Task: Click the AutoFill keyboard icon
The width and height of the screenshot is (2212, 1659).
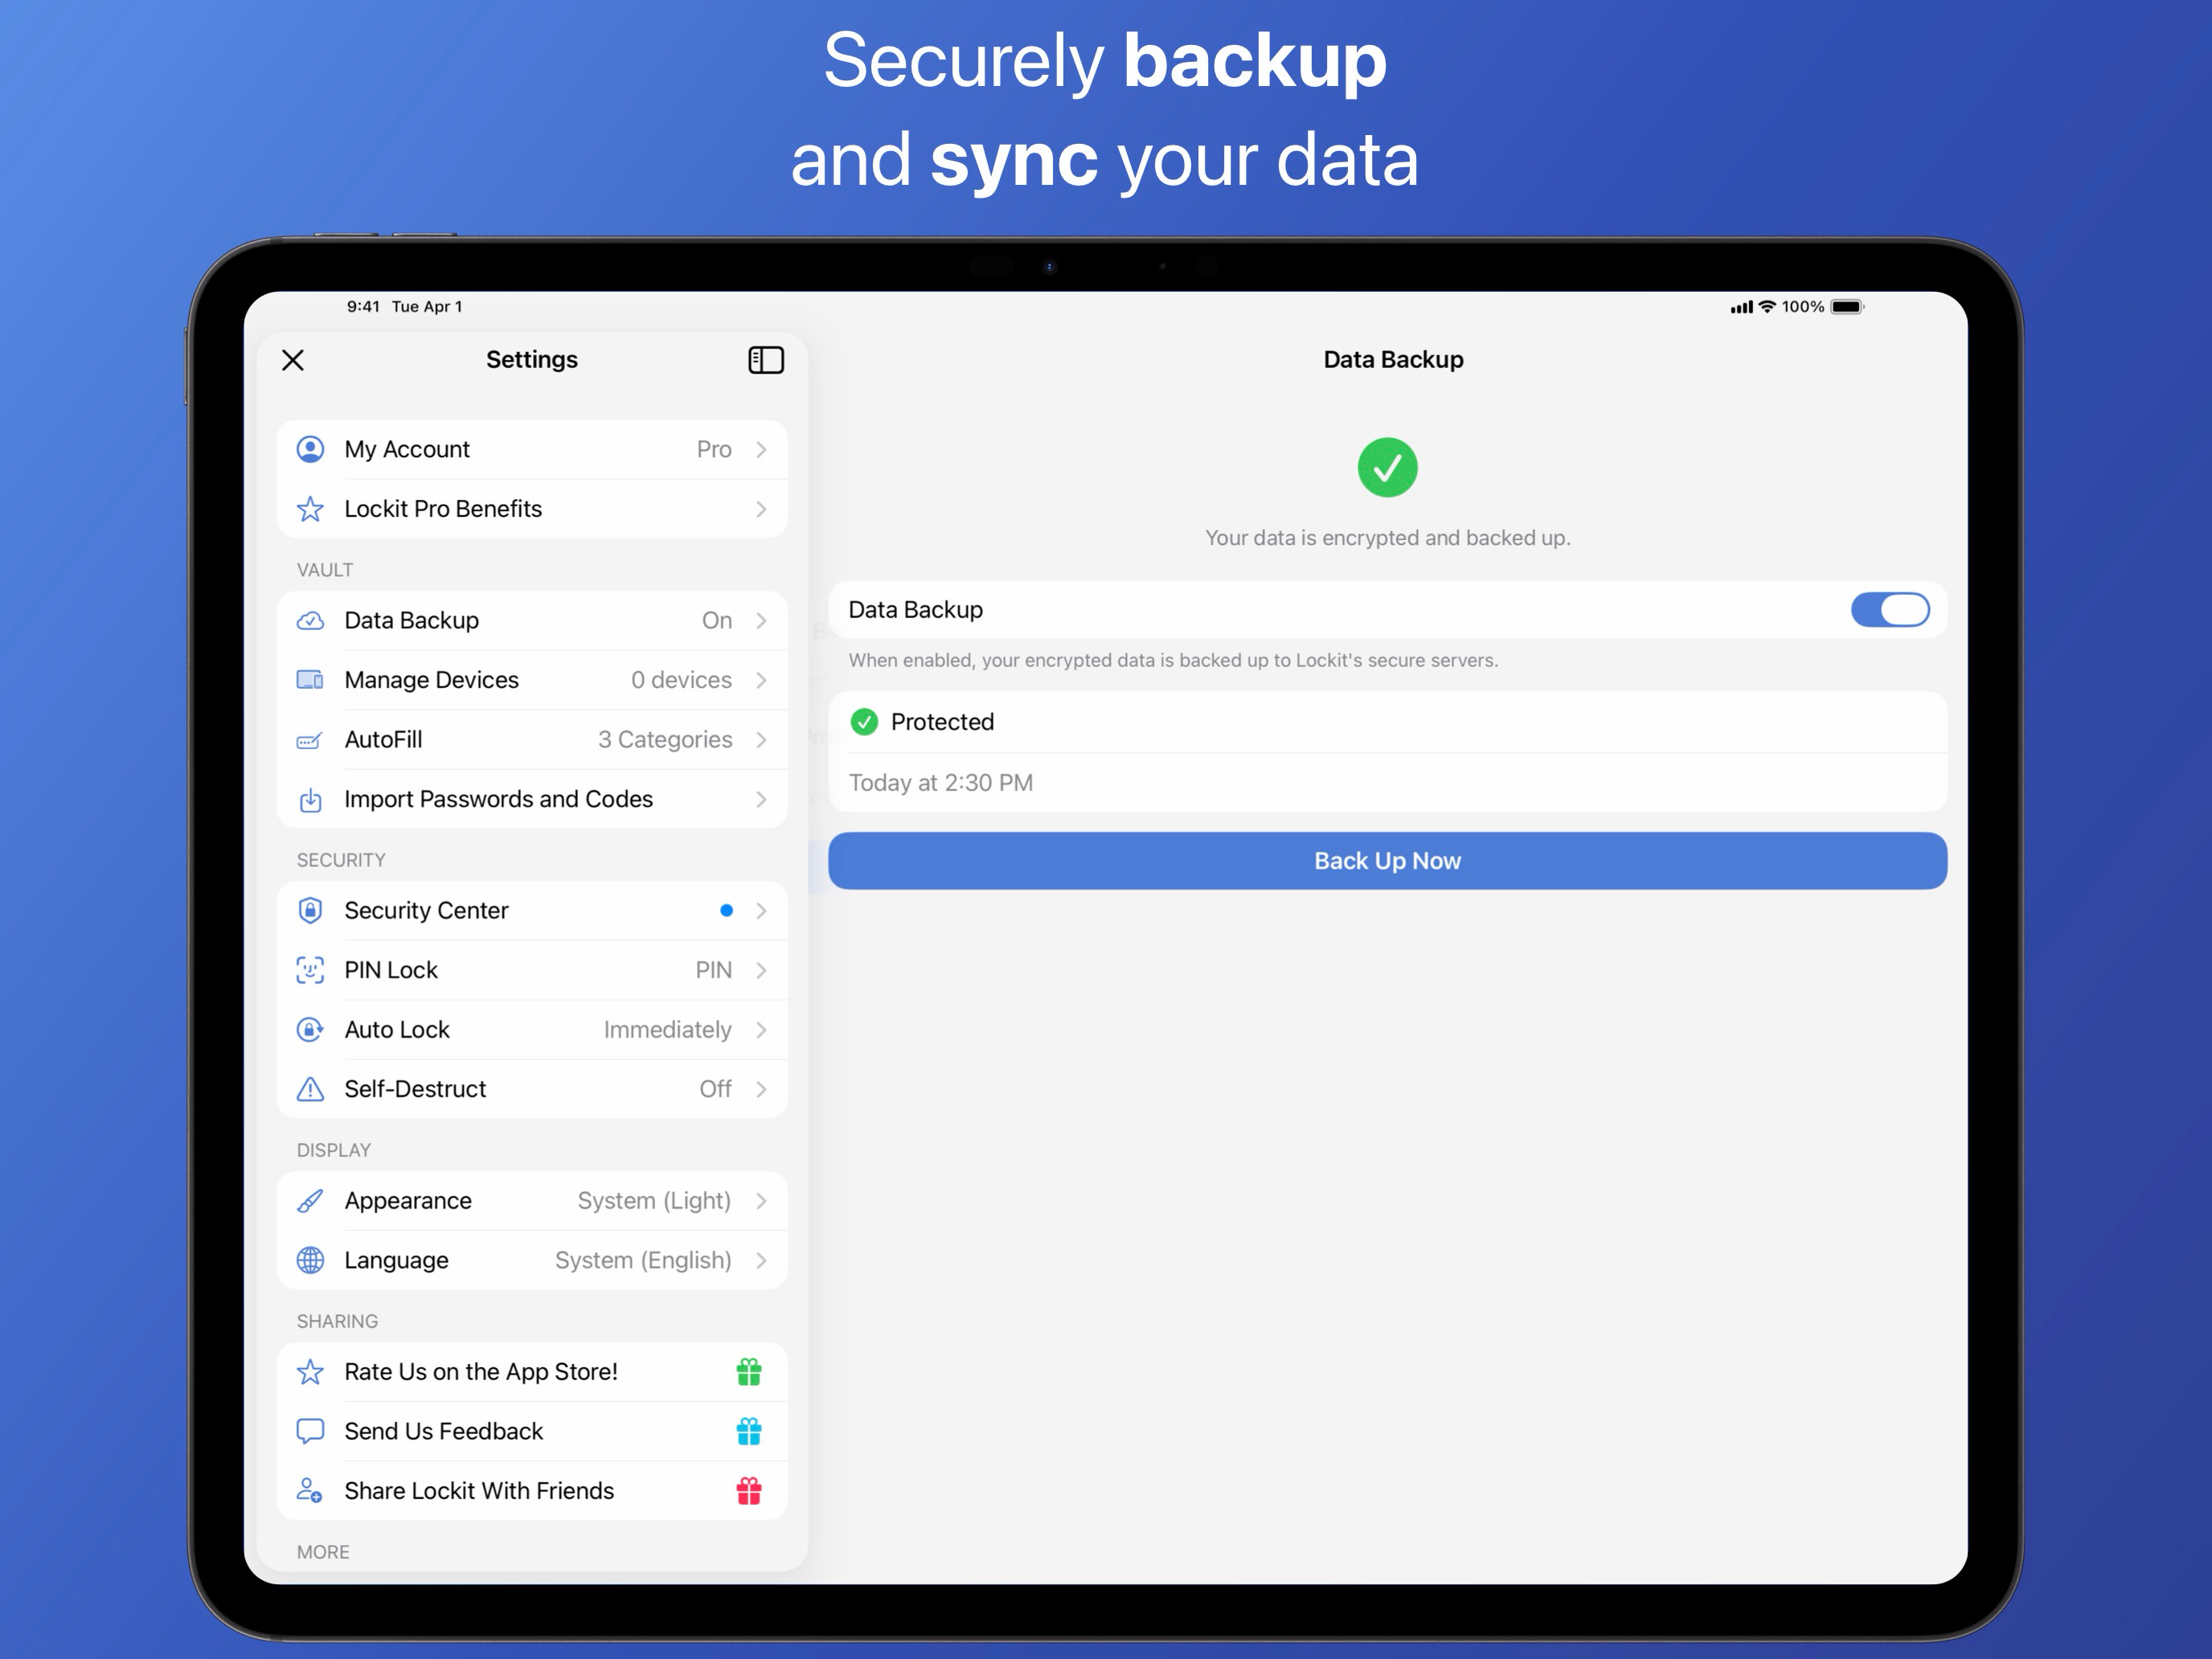Action: [310, 740]
